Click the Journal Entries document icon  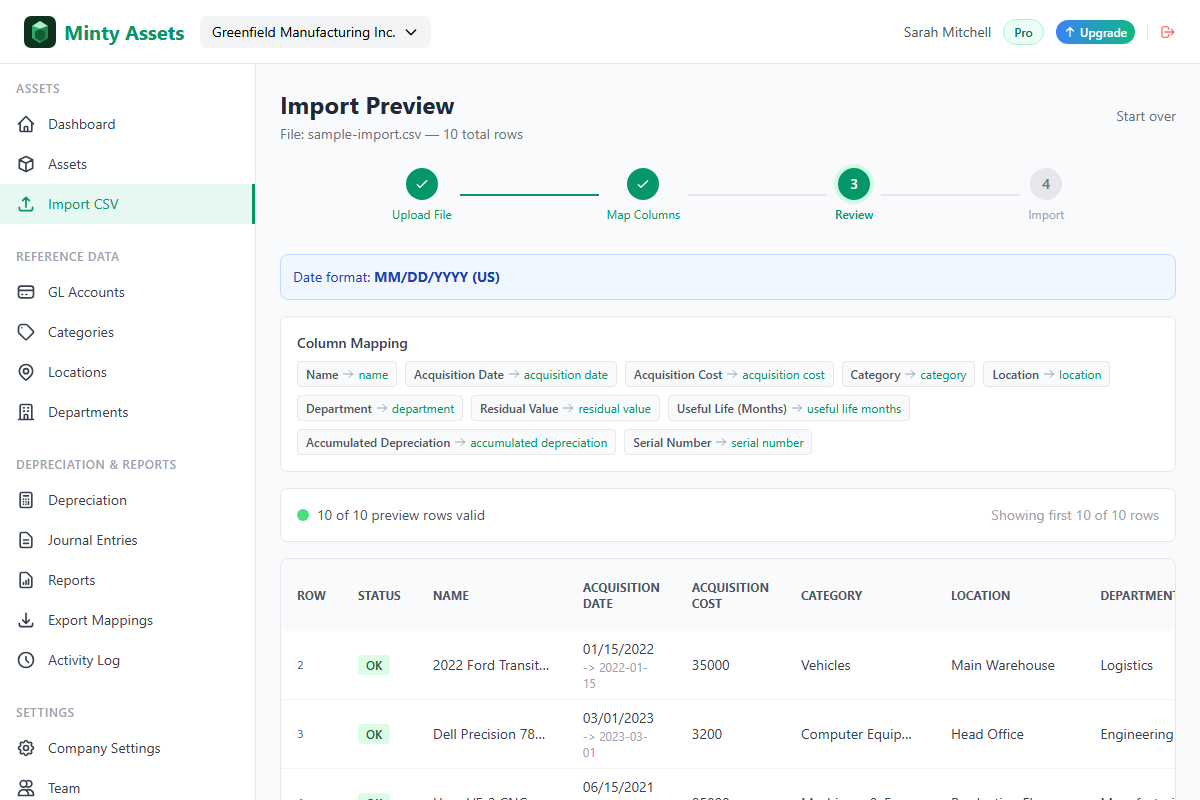click(27, 540)
